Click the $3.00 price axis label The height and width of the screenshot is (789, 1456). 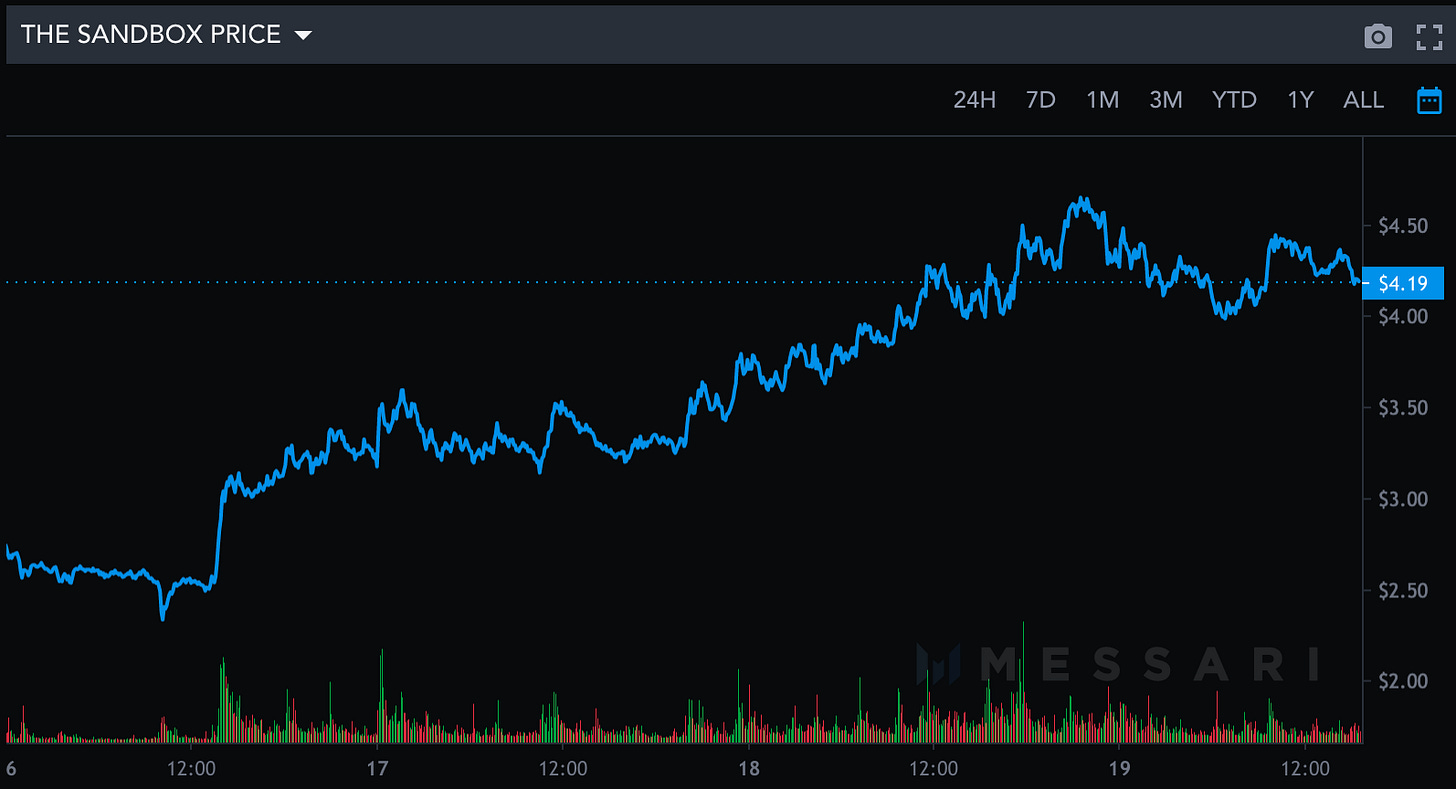point(1402,499)
